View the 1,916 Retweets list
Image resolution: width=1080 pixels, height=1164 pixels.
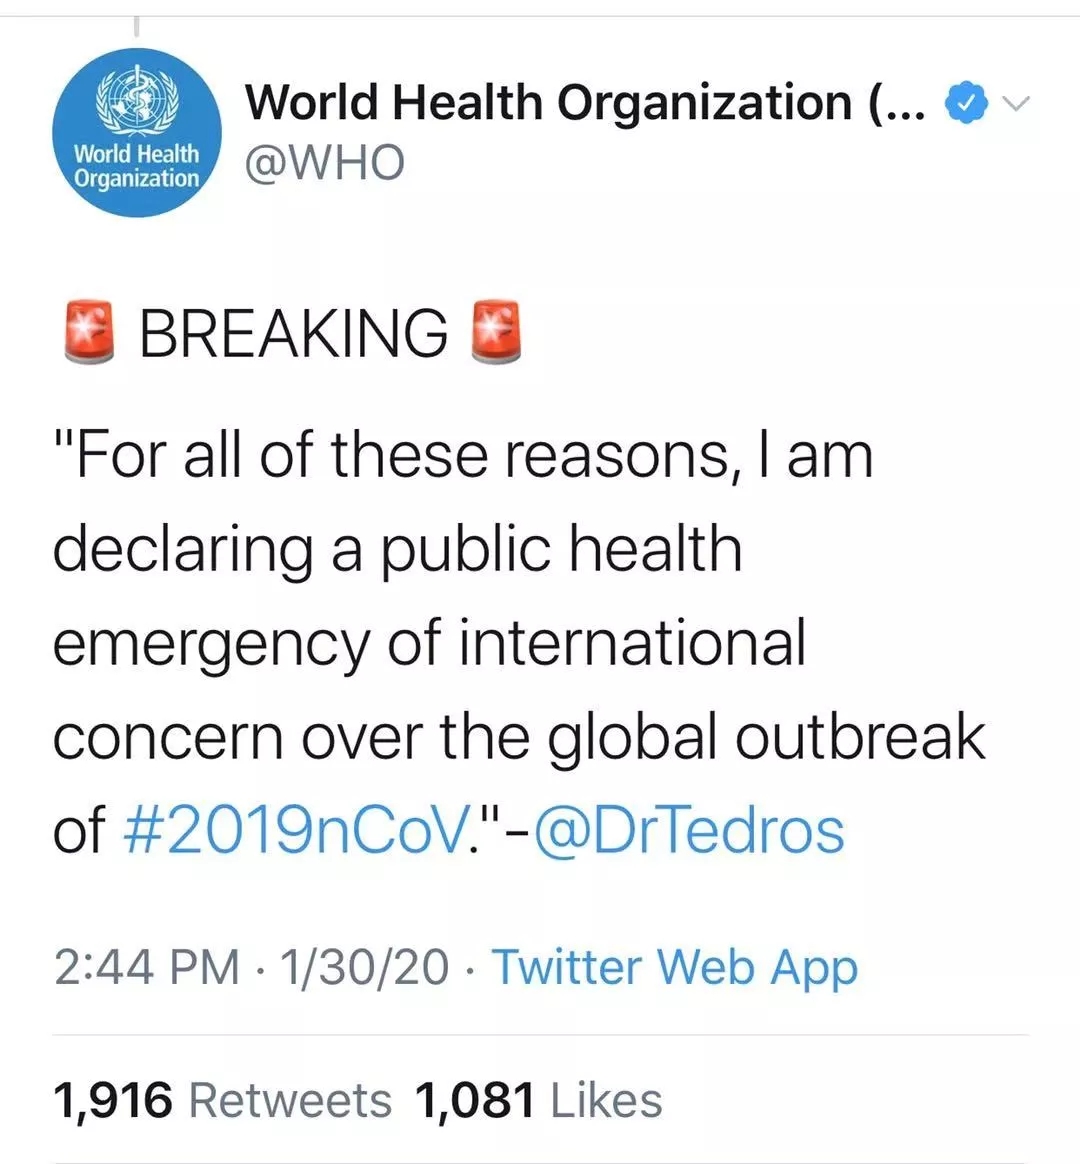pyautogui.click(x=222, y=1100)
